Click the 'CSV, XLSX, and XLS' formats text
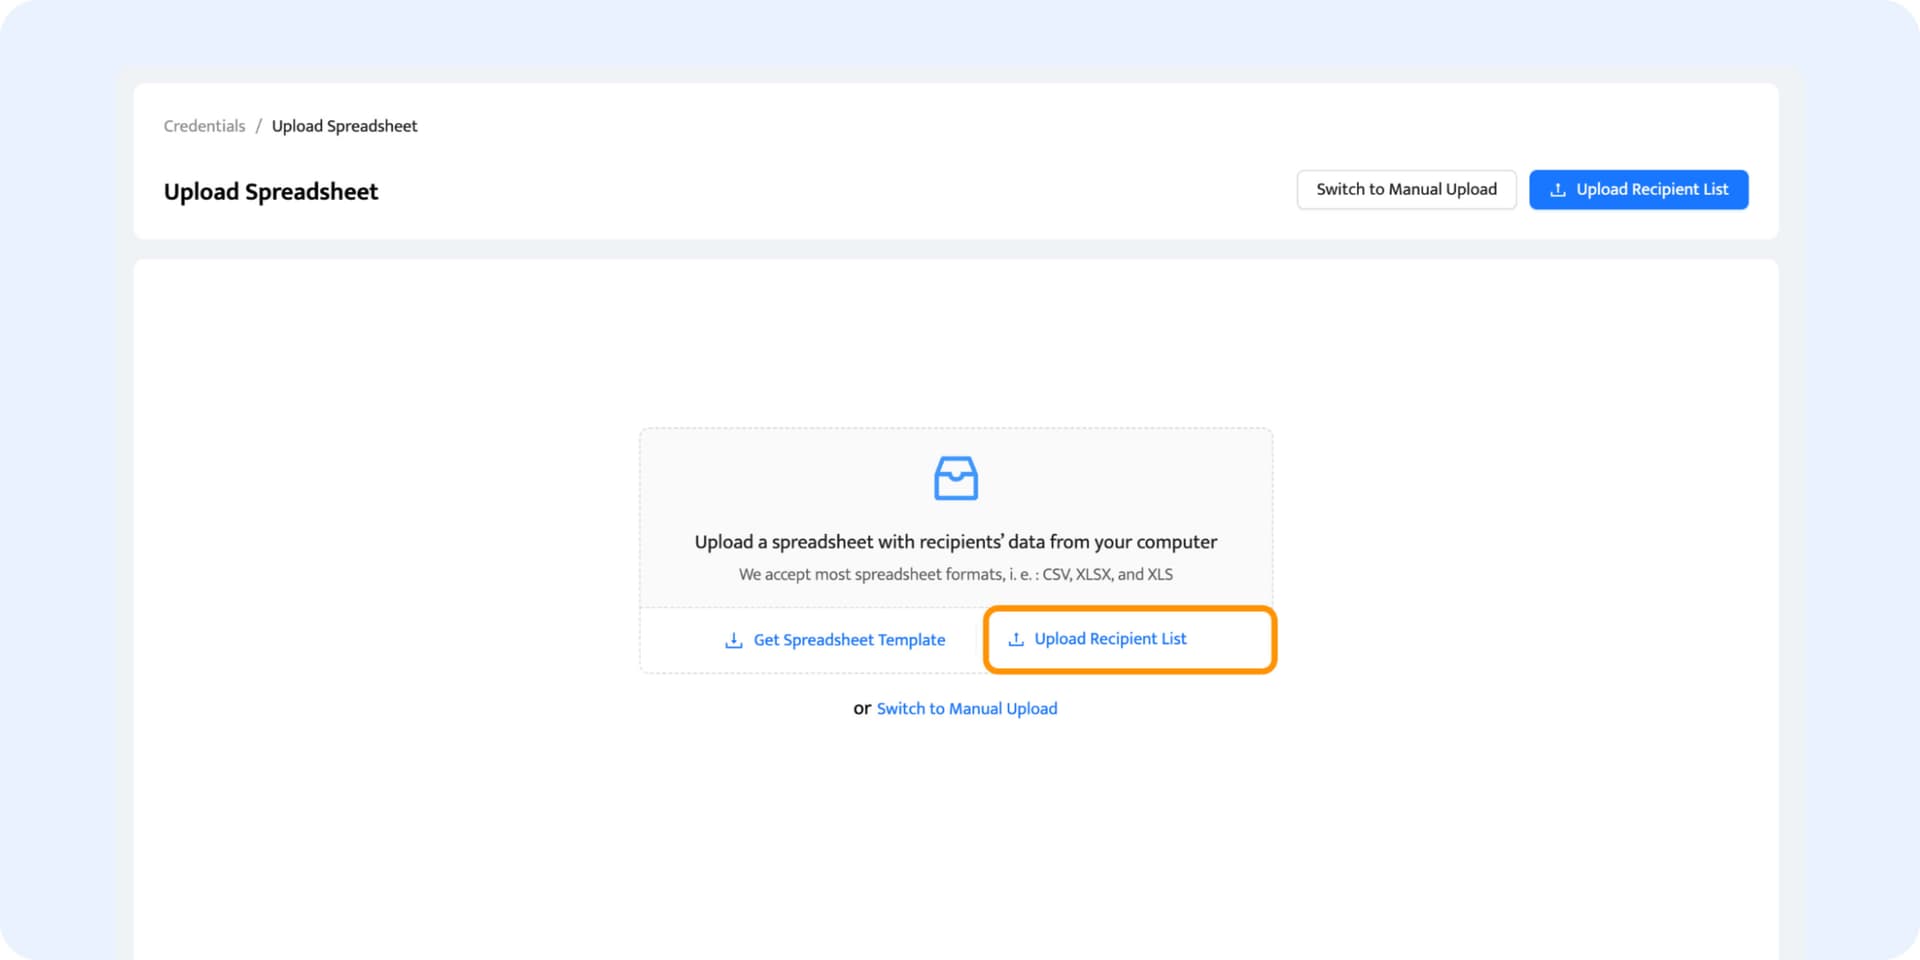Viewport: 1920px width, 960px height. [1107, 575]
